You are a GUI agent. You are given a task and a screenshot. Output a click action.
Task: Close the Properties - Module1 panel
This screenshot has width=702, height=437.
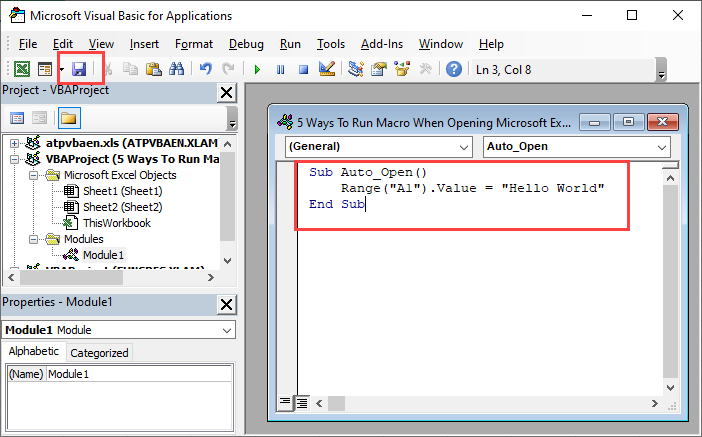(227, 304)
